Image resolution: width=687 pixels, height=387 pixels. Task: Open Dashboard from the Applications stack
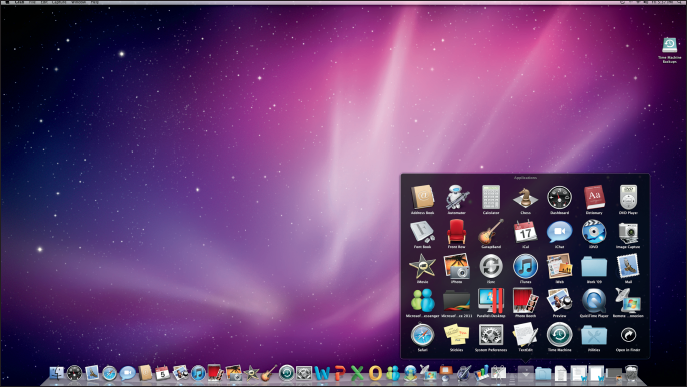point(560,197)
